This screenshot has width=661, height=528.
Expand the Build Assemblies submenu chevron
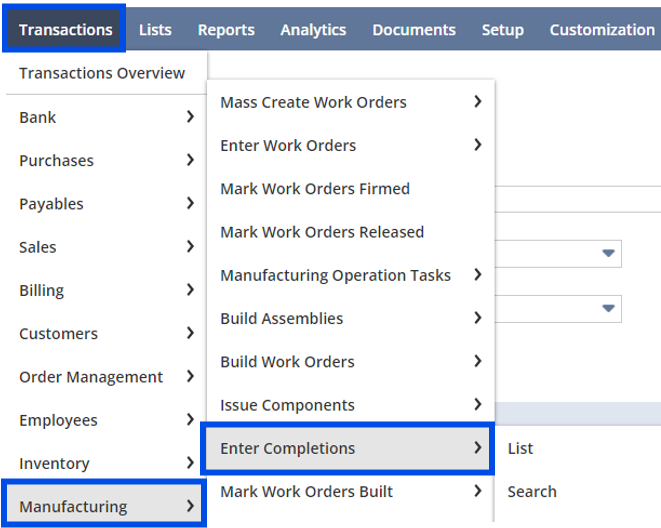478,318
